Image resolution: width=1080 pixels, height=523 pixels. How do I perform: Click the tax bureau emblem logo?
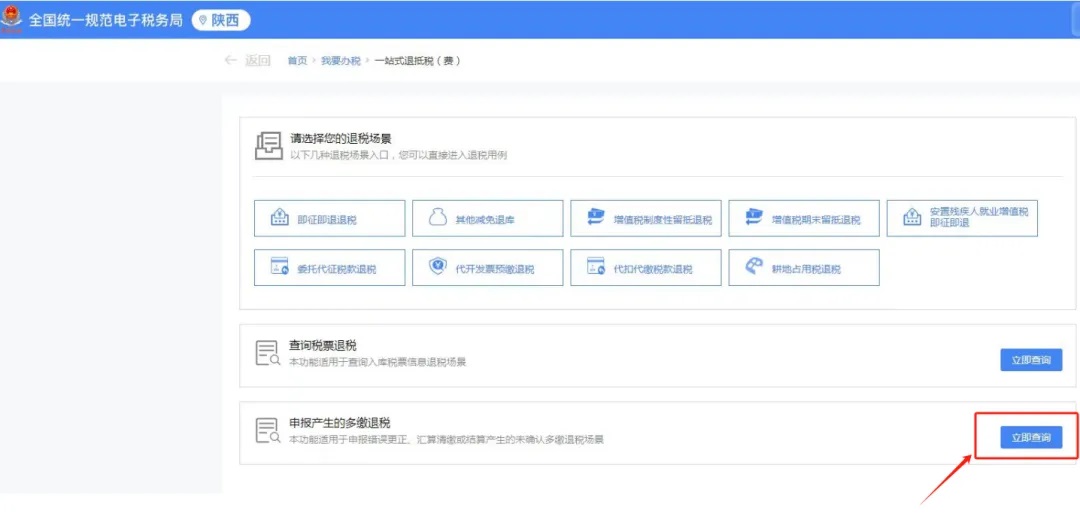[x=12, y=19]
